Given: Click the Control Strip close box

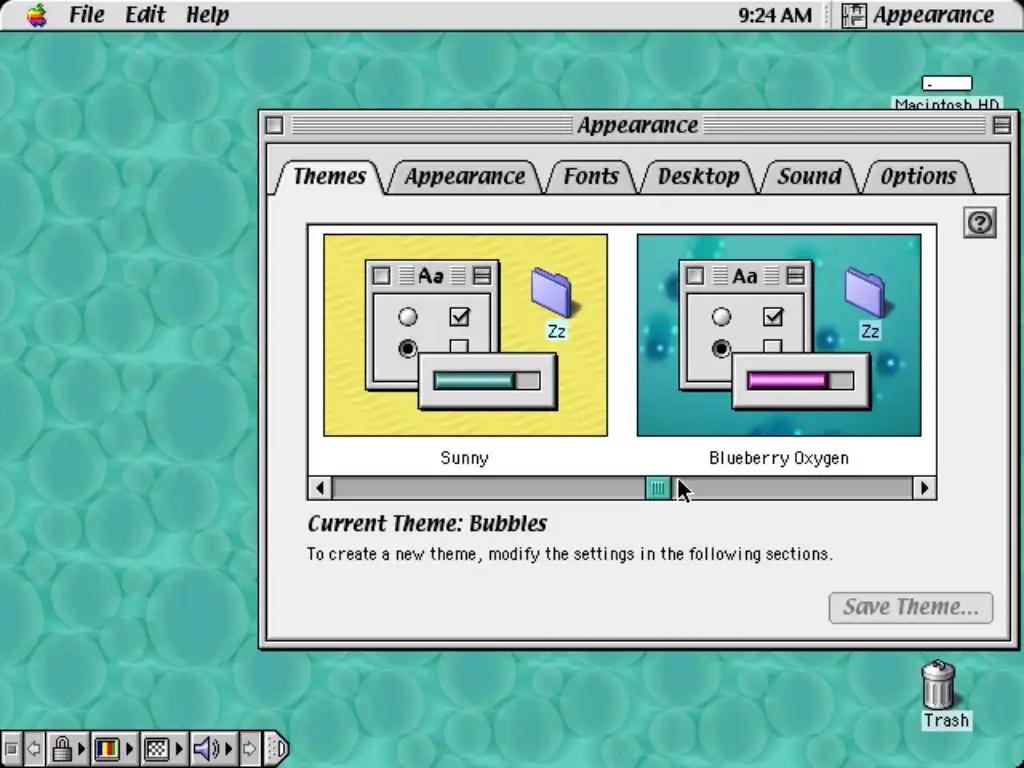Looking at the screenshot, I should pyautogui.click(x=11, y=748).
